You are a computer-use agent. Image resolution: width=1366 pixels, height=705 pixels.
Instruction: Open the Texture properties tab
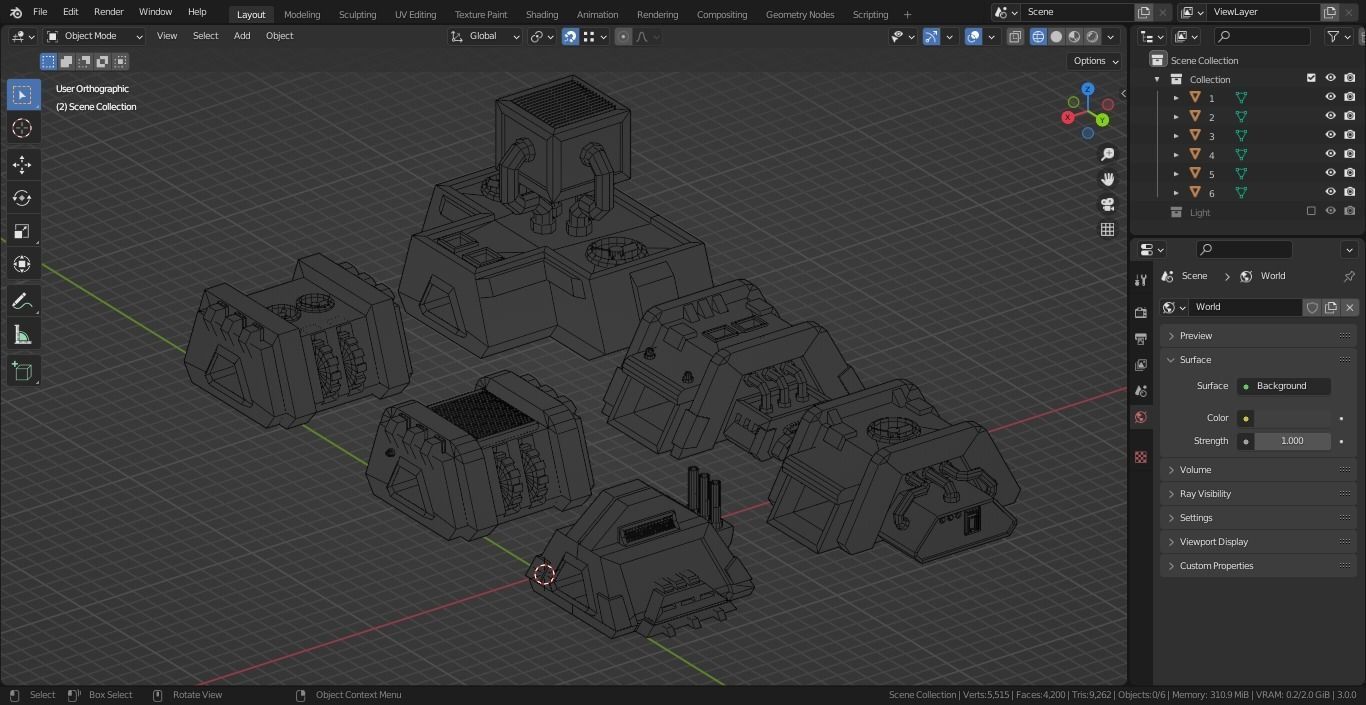coord(1140,457)
